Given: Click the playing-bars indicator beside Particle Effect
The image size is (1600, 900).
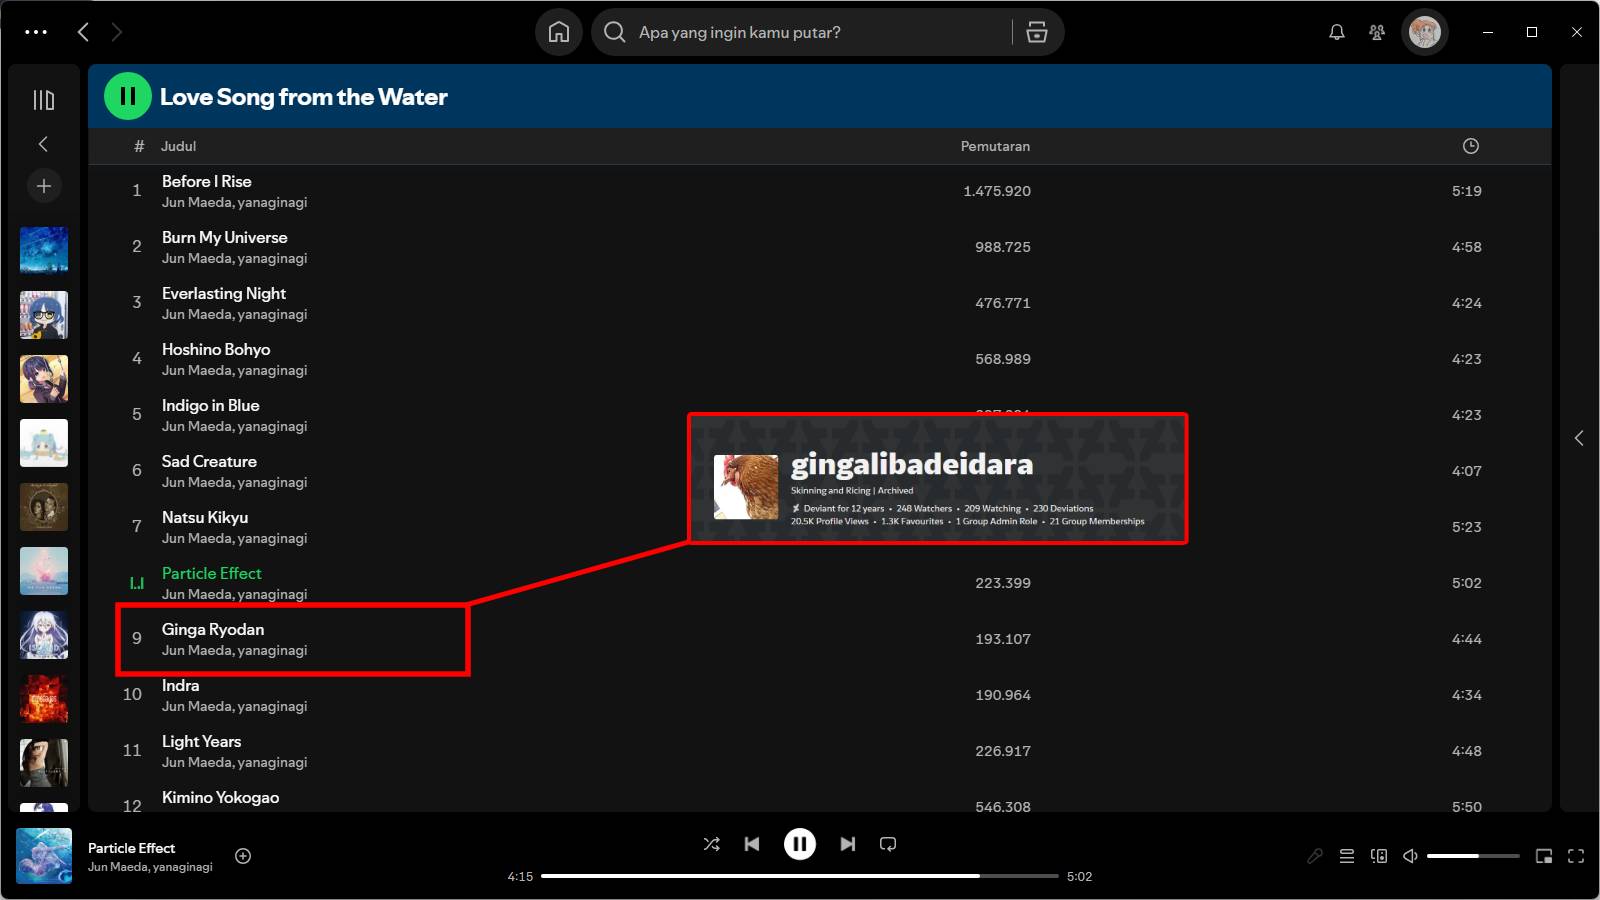Looking at the screenshot, I should click(x=137, y=583).
